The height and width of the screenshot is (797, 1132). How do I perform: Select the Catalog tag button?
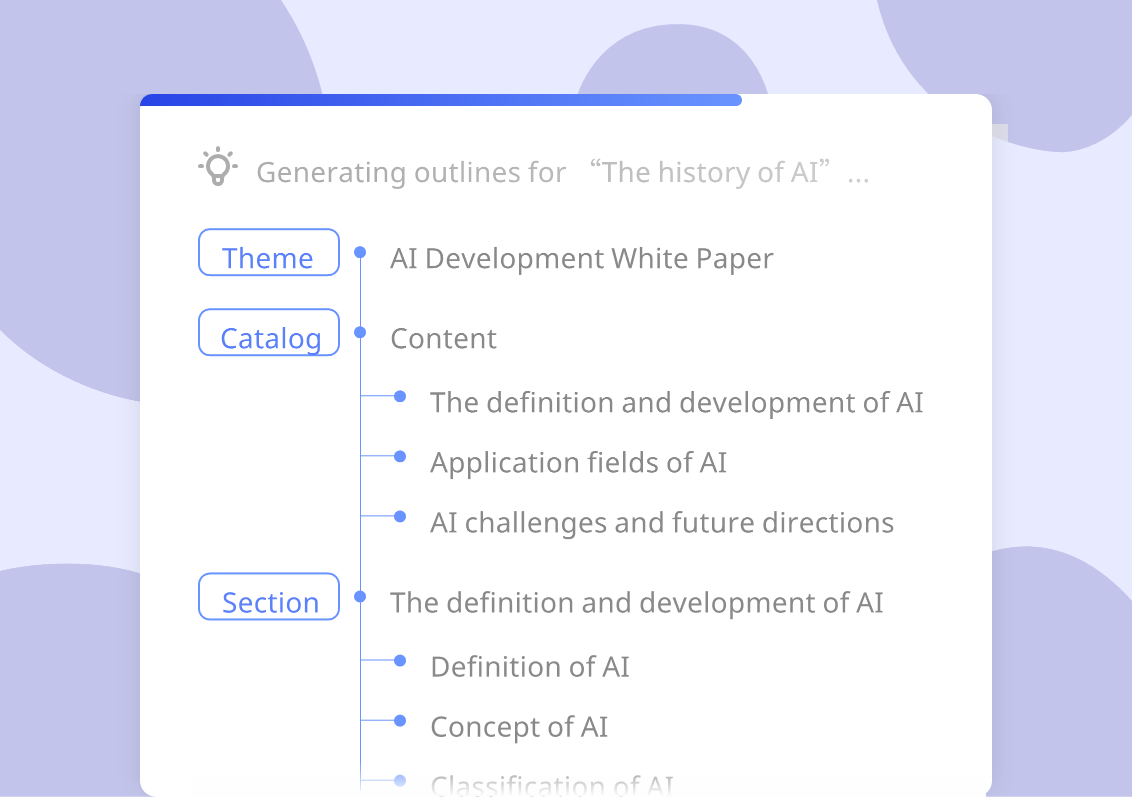click(x=269, y=333)
